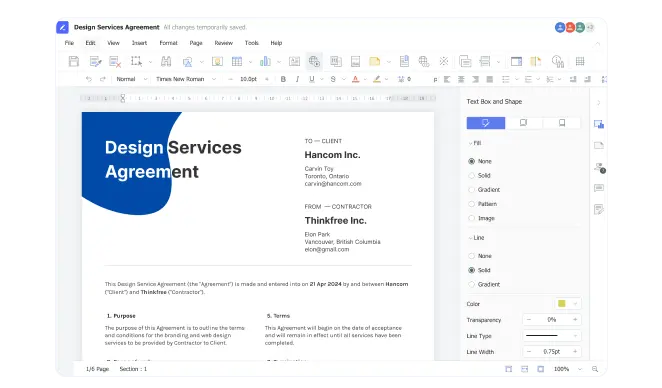Screen dimensions: 662x388
Task: Select the Pattern fill radio button
Action: point(472,204)
